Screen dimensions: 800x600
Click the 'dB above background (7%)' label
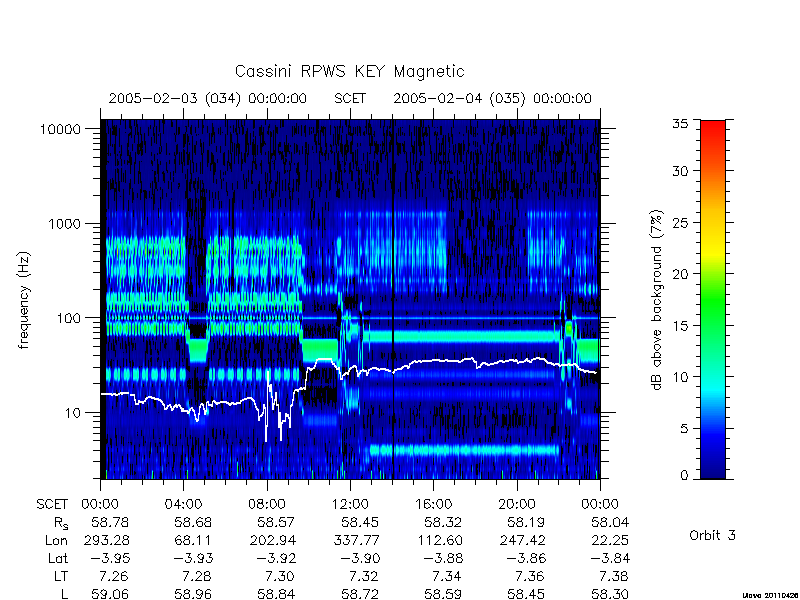coord(657,300)
